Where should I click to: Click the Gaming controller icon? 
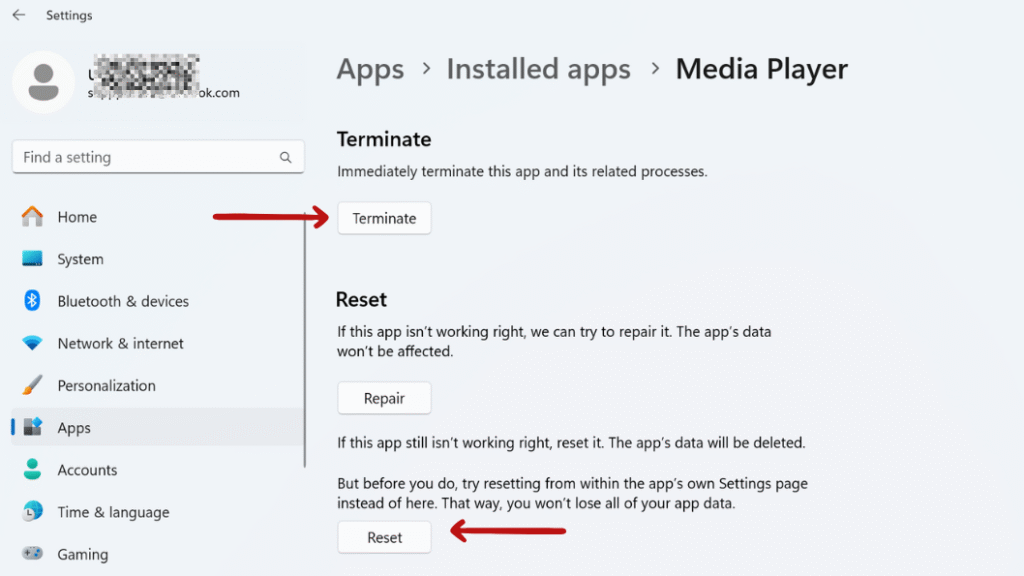coord(32,553)
